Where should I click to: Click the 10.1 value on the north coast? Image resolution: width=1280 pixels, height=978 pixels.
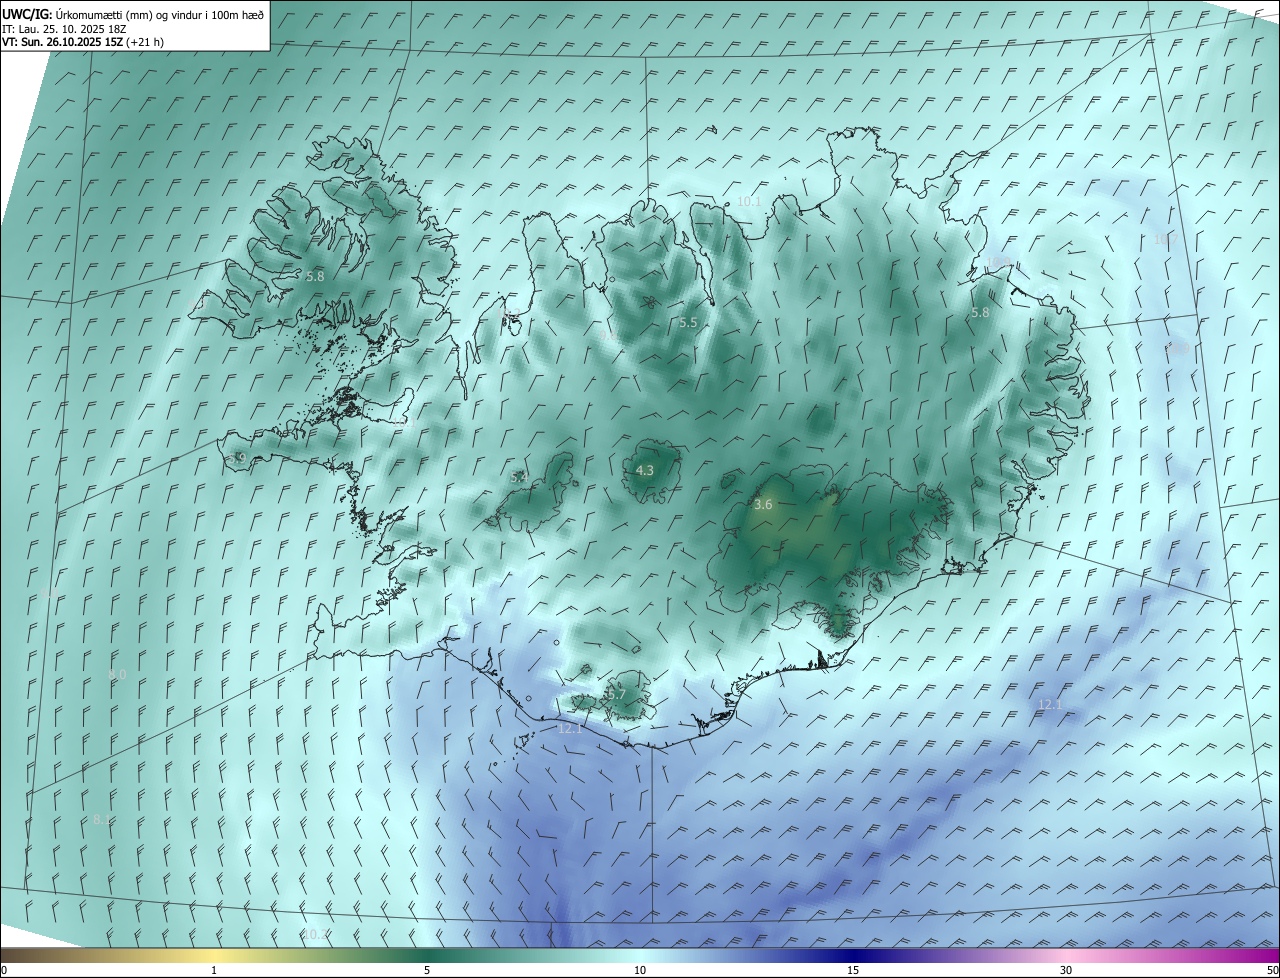[749, 202]
